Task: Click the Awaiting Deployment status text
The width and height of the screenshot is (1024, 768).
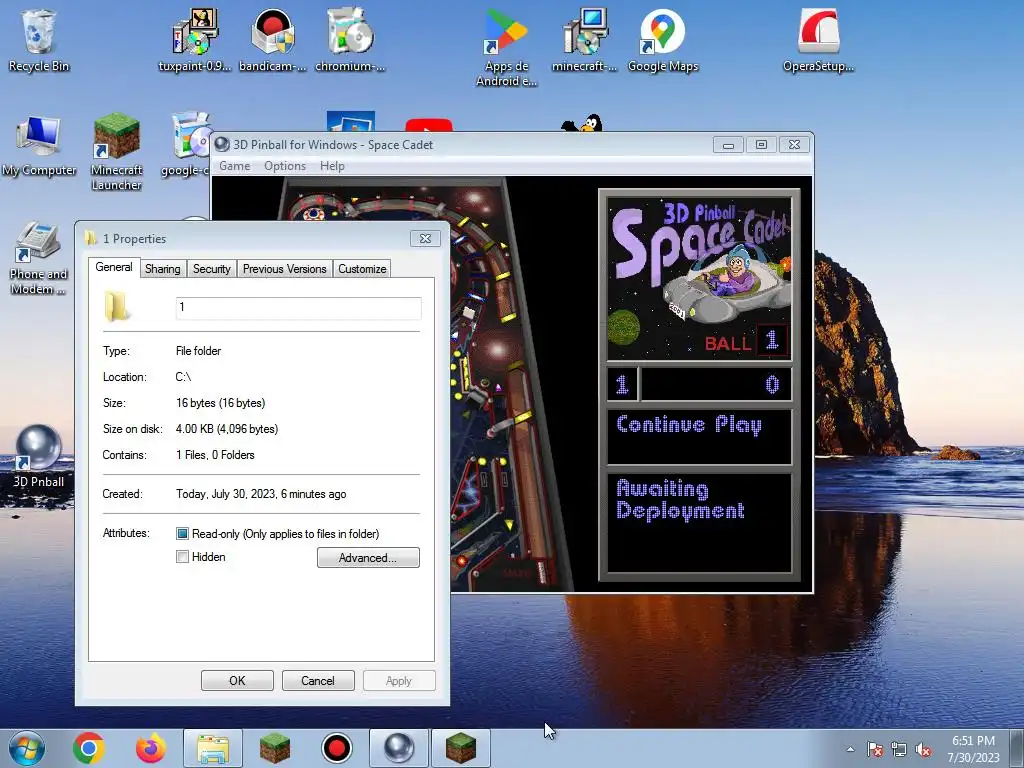Action: pos(680,499)
